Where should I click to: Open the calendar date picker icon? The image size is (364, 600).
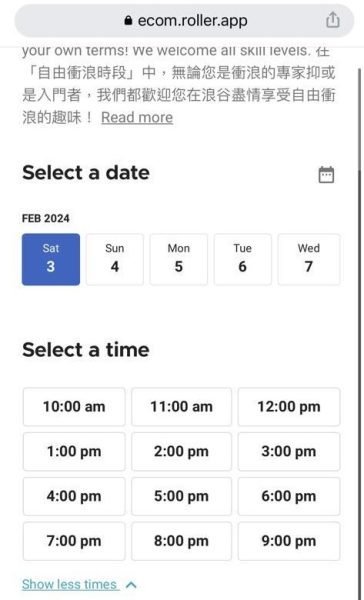[x=326, y=175]
